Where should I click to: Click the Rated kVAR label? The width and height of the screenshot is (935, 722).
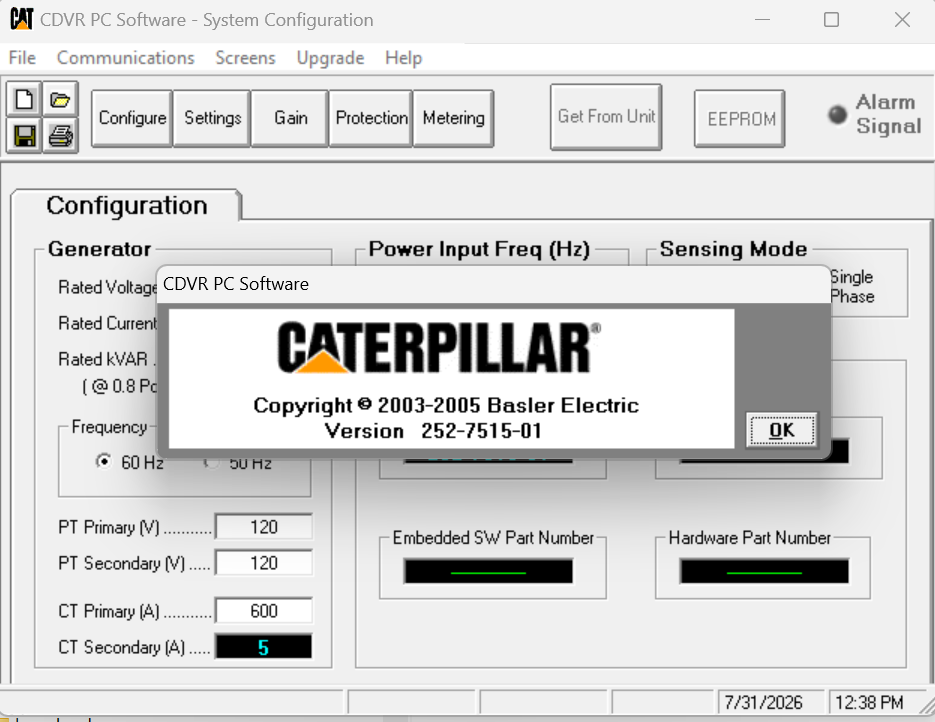pos(103,359)
